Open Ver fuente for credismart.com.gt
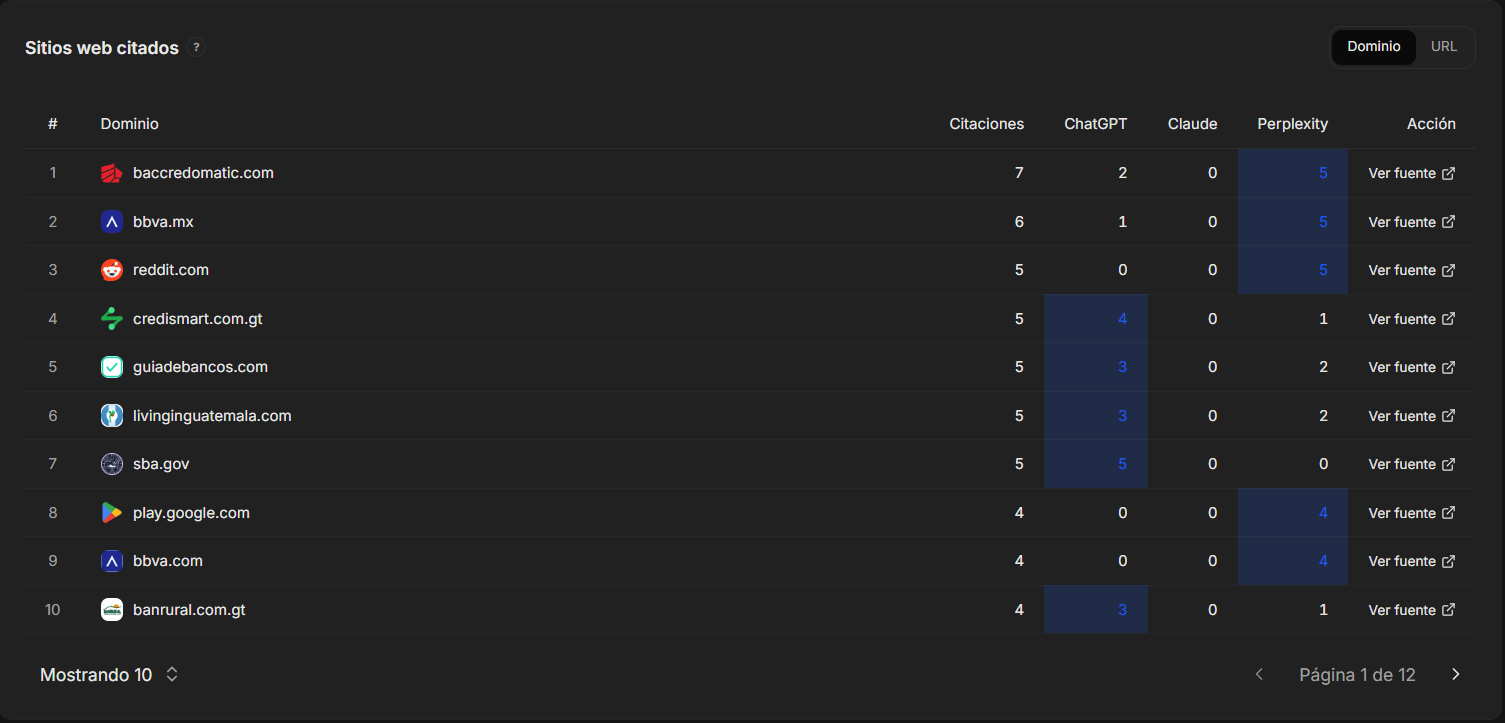Viewport: 1505px width, 723px height. (1412, 319)
